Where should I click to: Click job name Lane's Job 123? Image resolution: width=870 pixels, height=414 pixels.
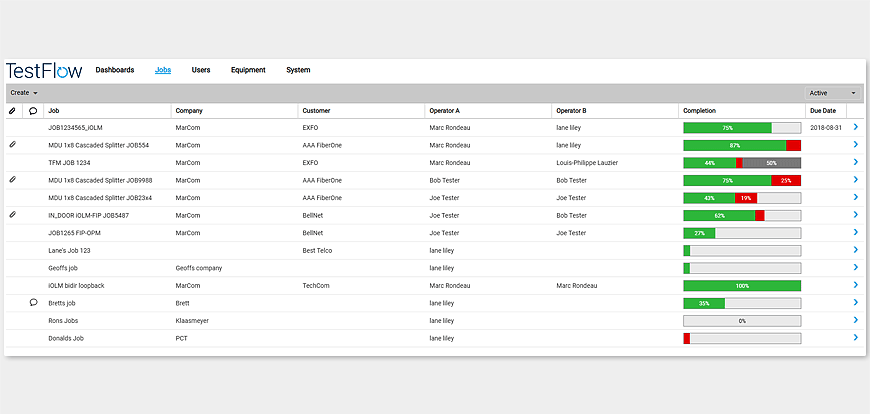tap(69, 250)
